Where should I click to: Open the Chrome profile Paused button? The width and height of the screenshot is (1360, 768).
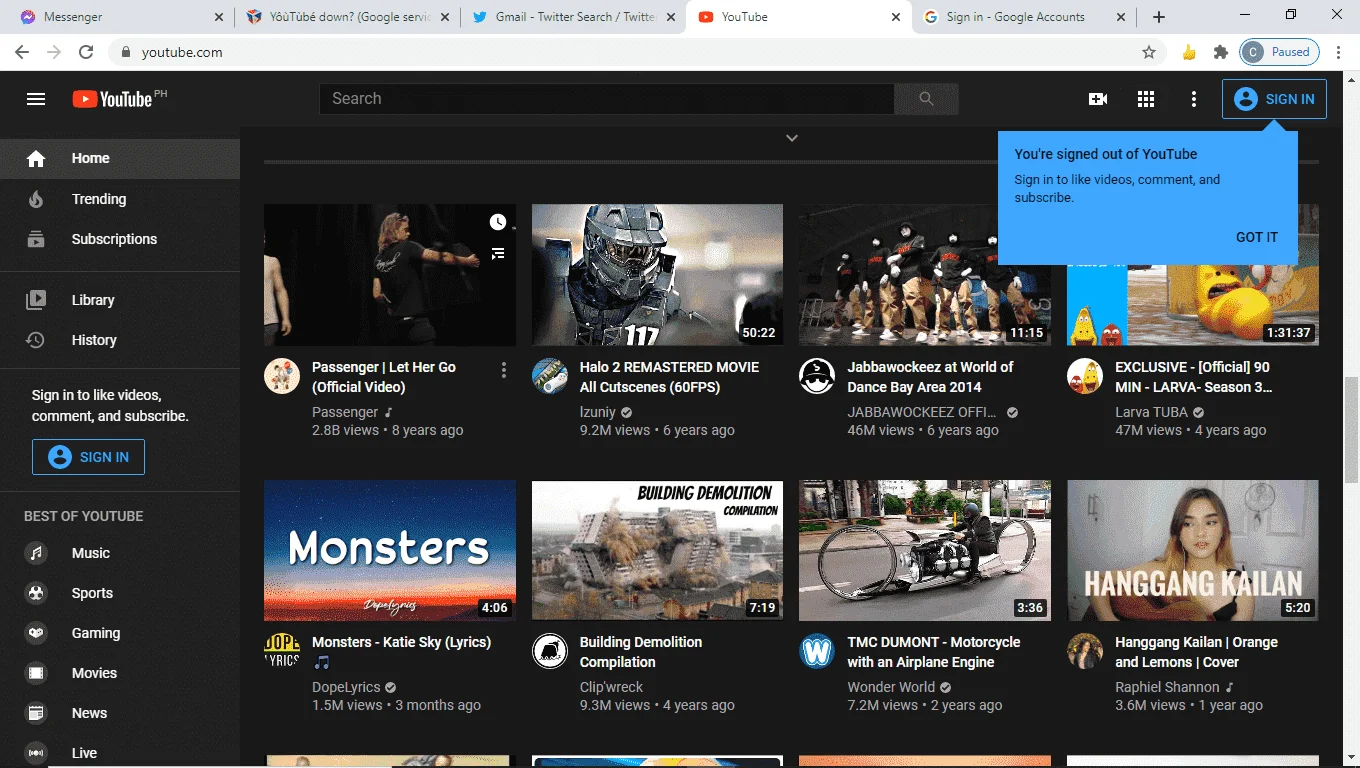(1280, 52)
